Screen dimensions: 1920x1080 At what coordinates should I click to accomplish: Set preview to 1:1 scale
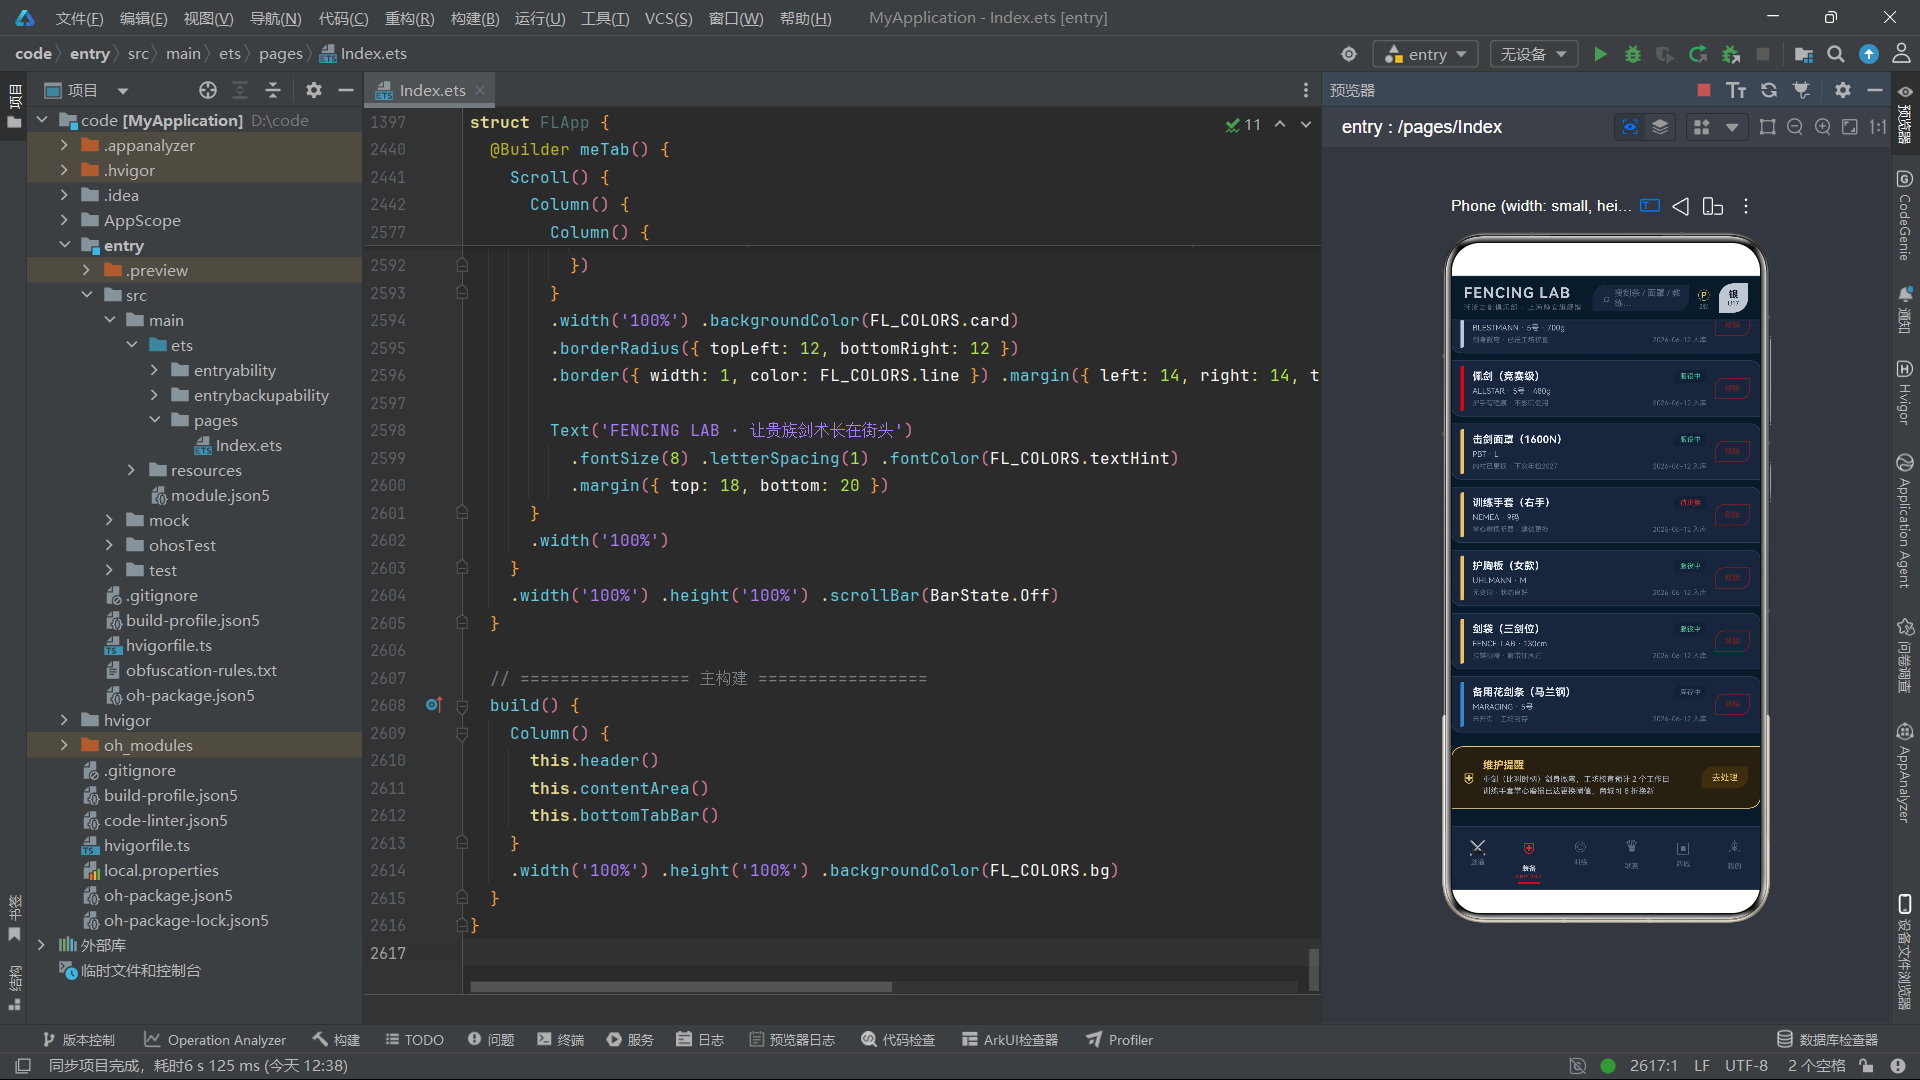1878,127
